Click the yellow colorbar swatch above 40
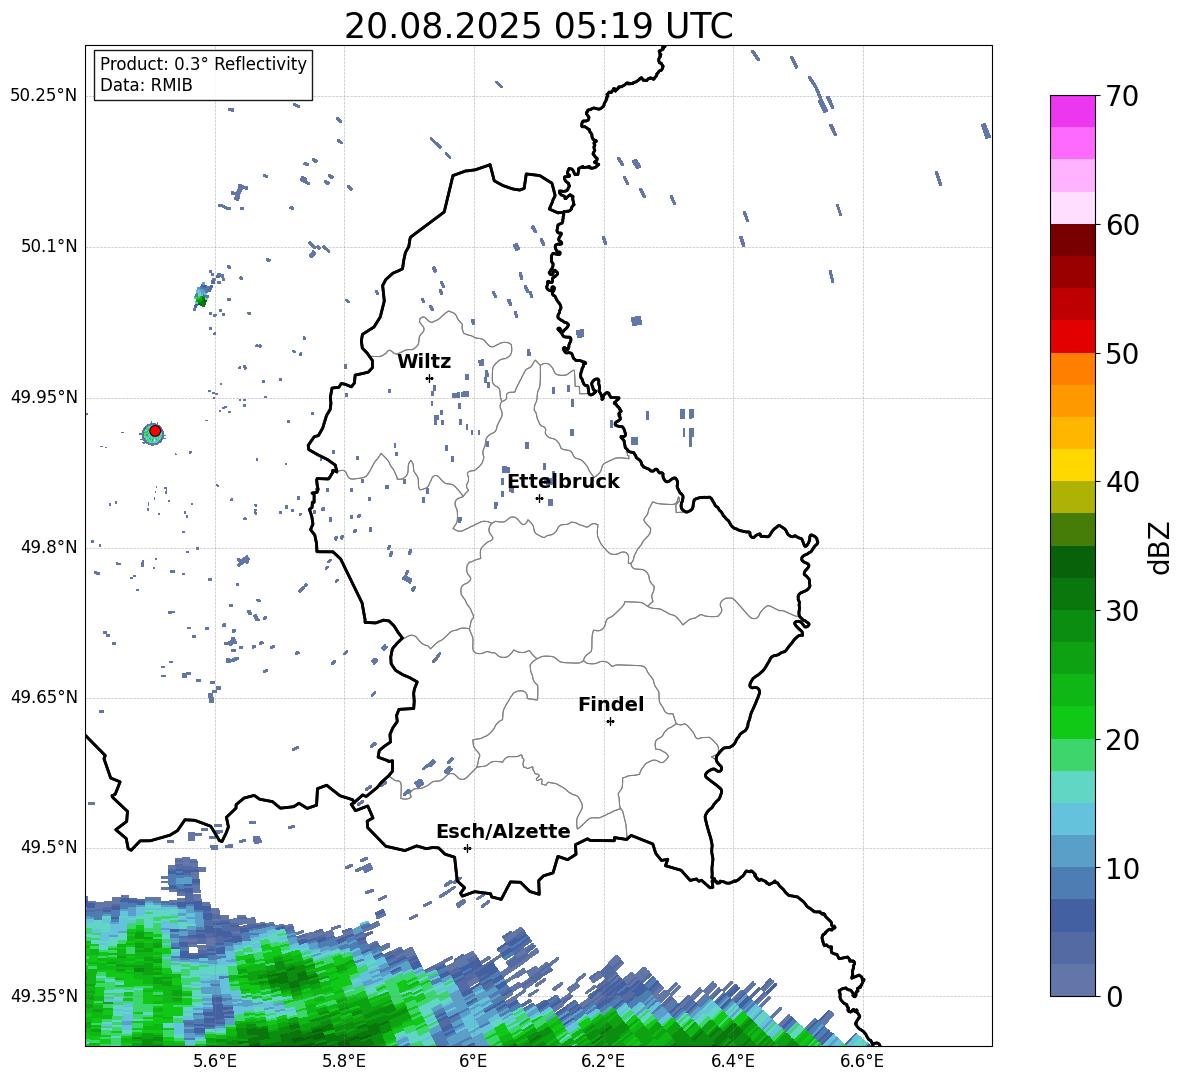The width and height of the screenshot is (1184, 1081). point(1072,465)
